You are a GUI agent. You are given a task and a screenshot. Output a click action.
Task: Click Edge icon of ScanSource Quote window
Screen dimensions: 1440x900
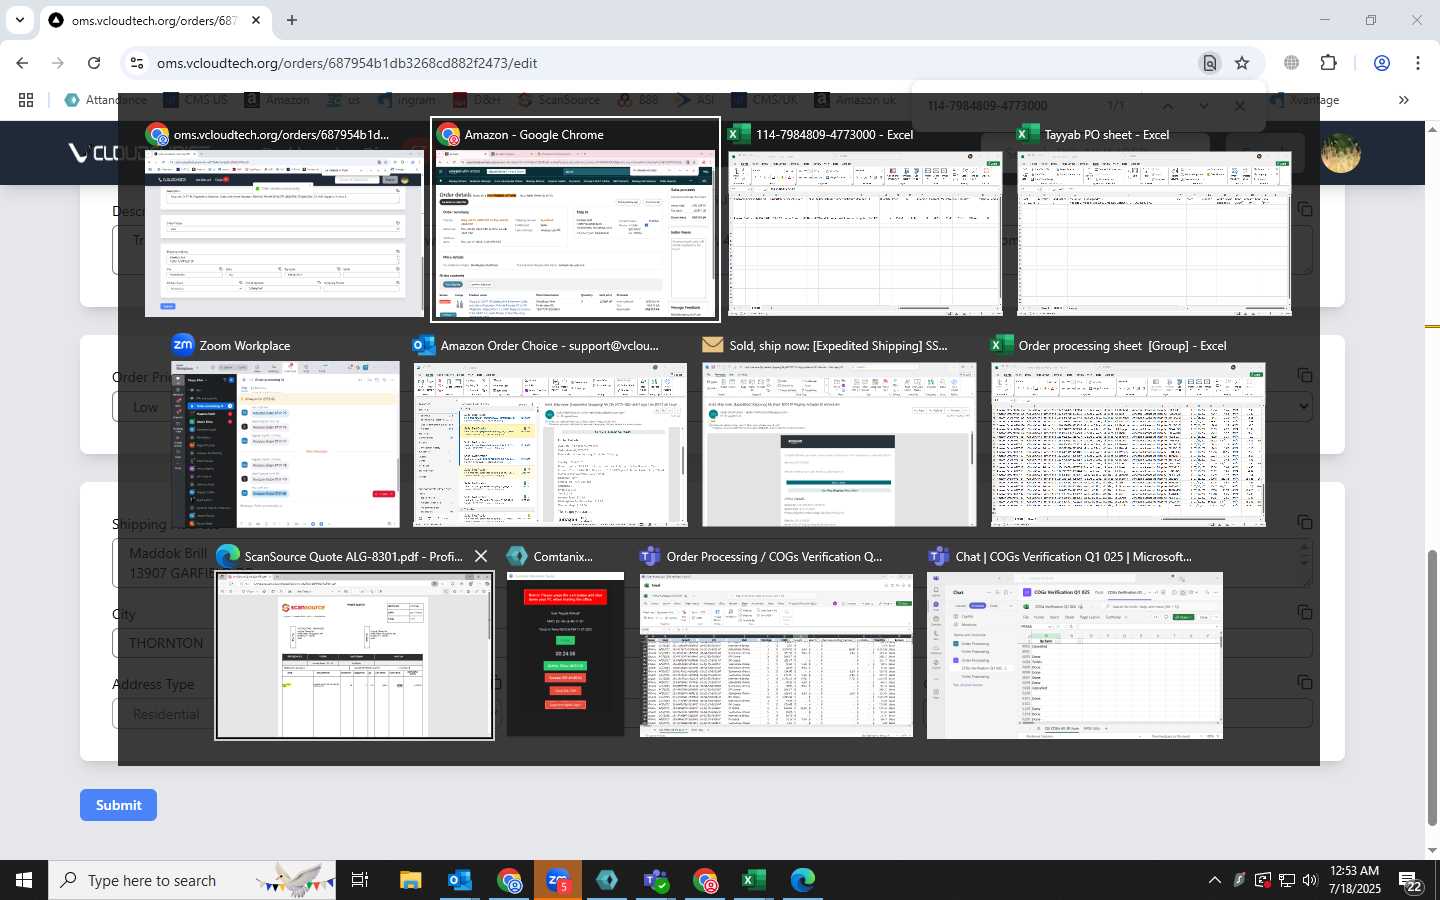pos(228,556)
